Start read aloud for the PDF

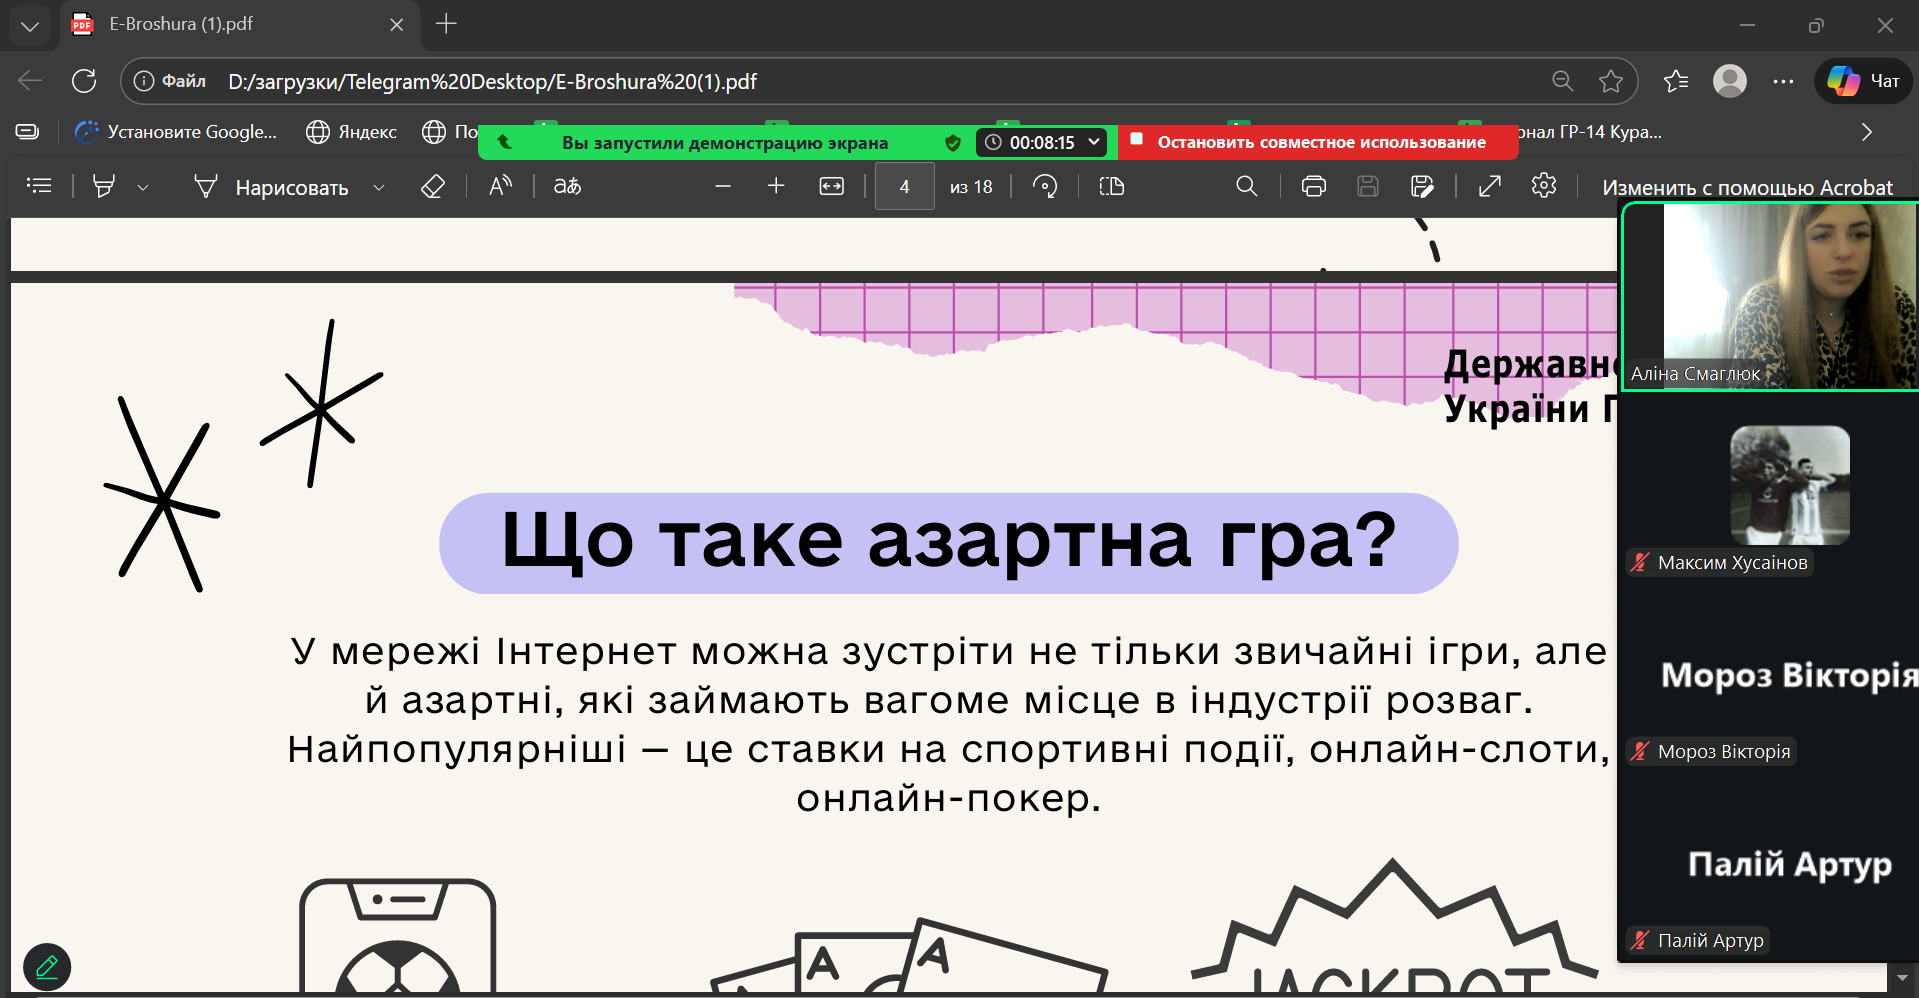click(x=500, y=186)
